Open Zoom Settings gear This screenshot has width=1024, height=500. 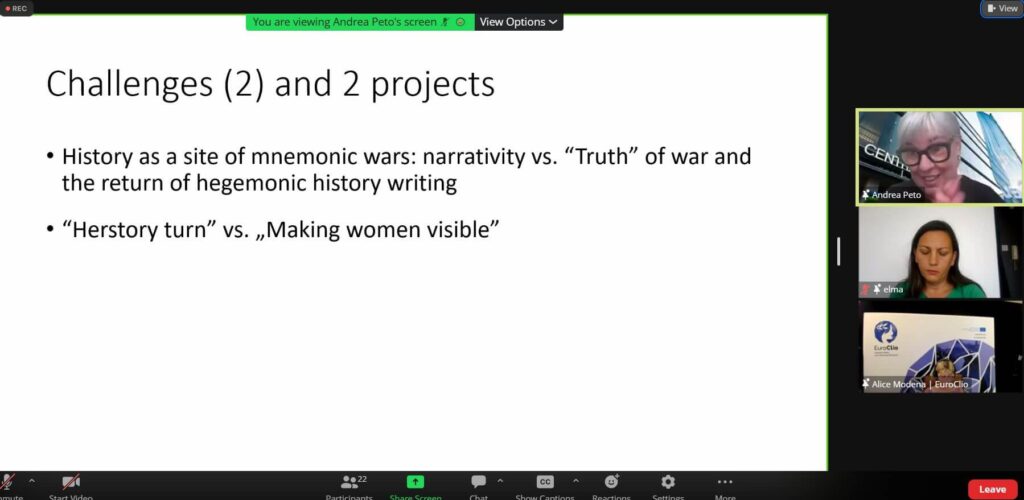point(668,482)
